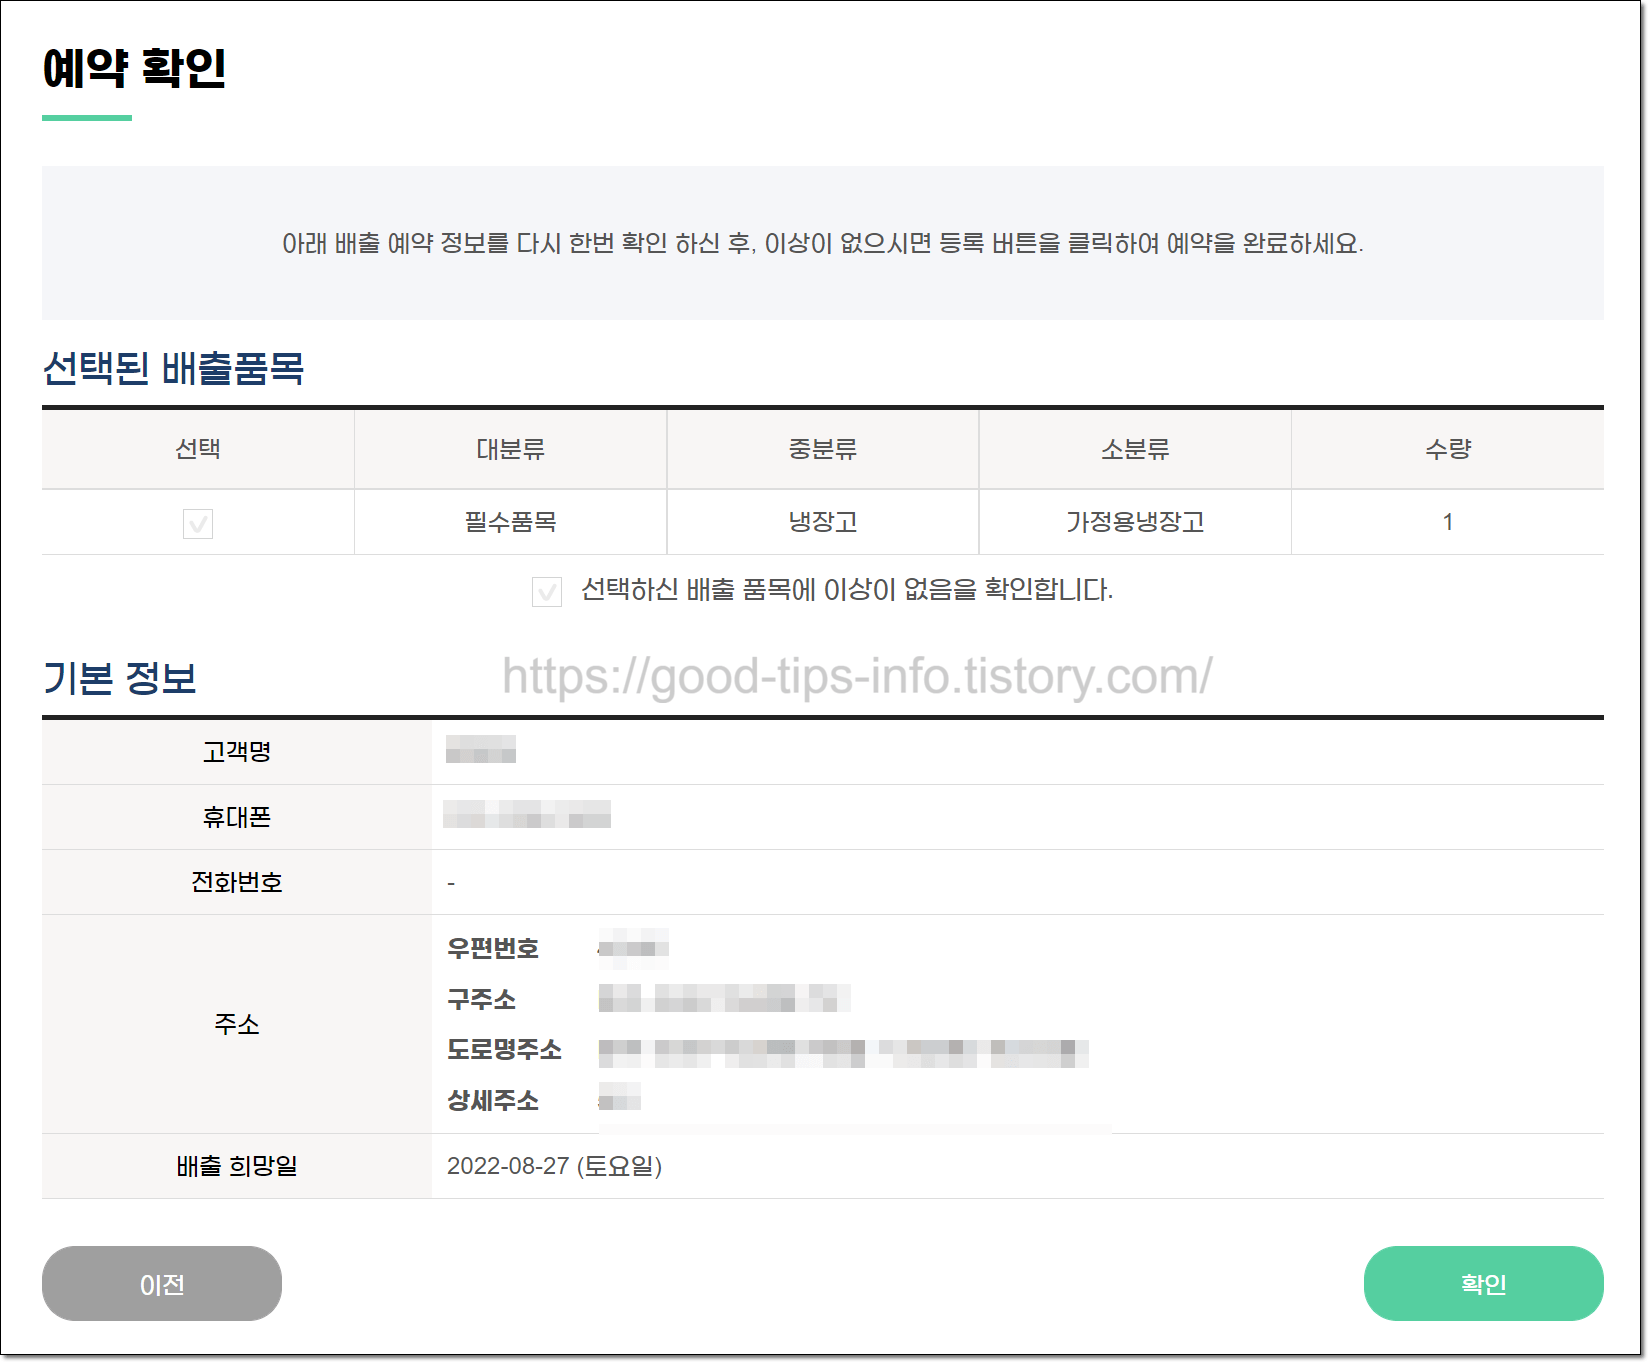The image size is (1649, 1363).
Task: Click the 선택된 배출품목 section heading
Action: [x=173, y=368]
